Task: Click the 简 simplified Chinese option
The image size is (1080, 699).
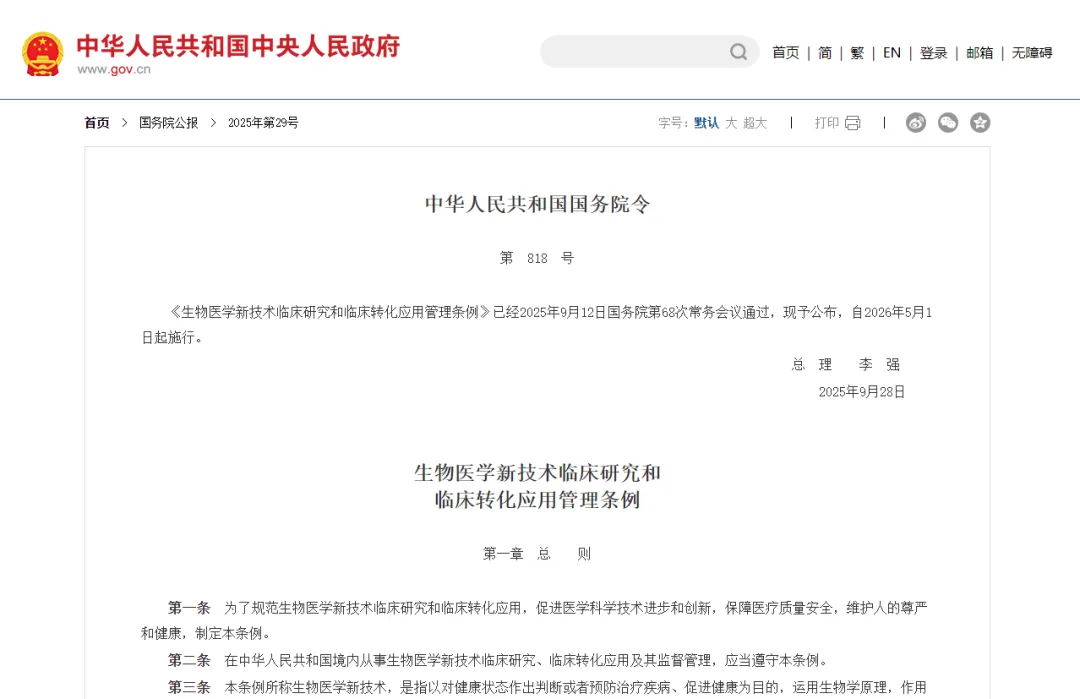Action: pyautogui.click(x=825, y=53)
